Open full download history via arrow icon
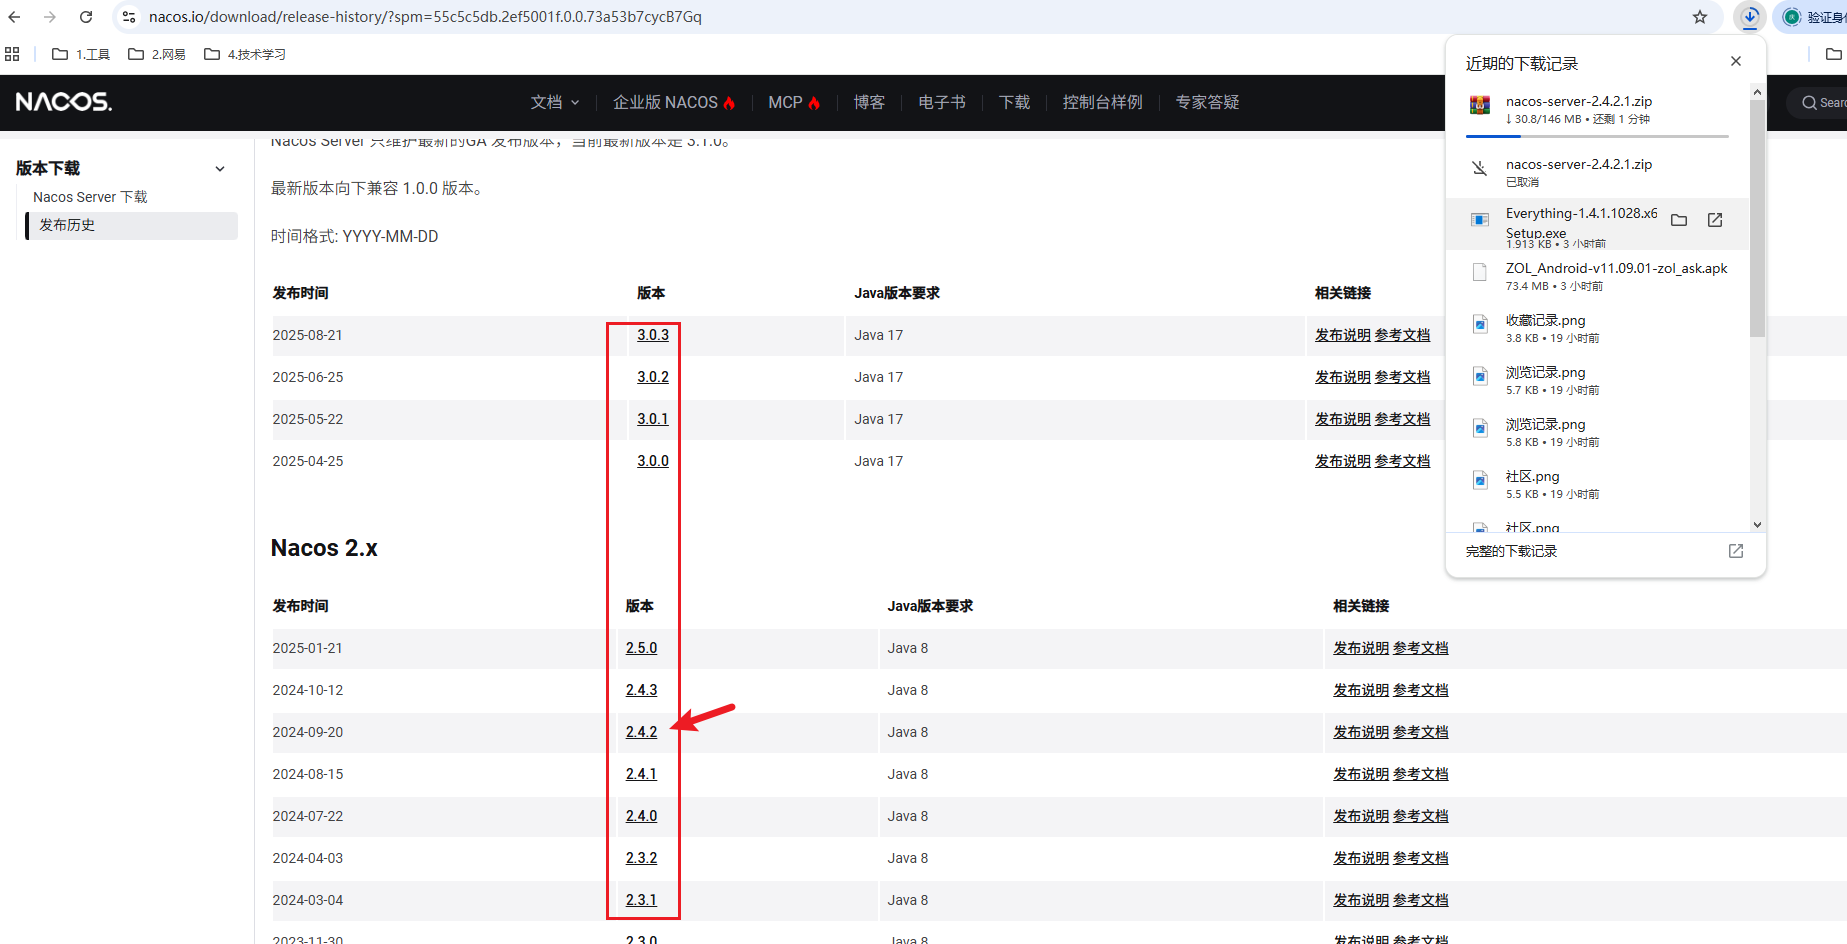The height and width of the screenshot is (944, 1847). pos(1736,551)
